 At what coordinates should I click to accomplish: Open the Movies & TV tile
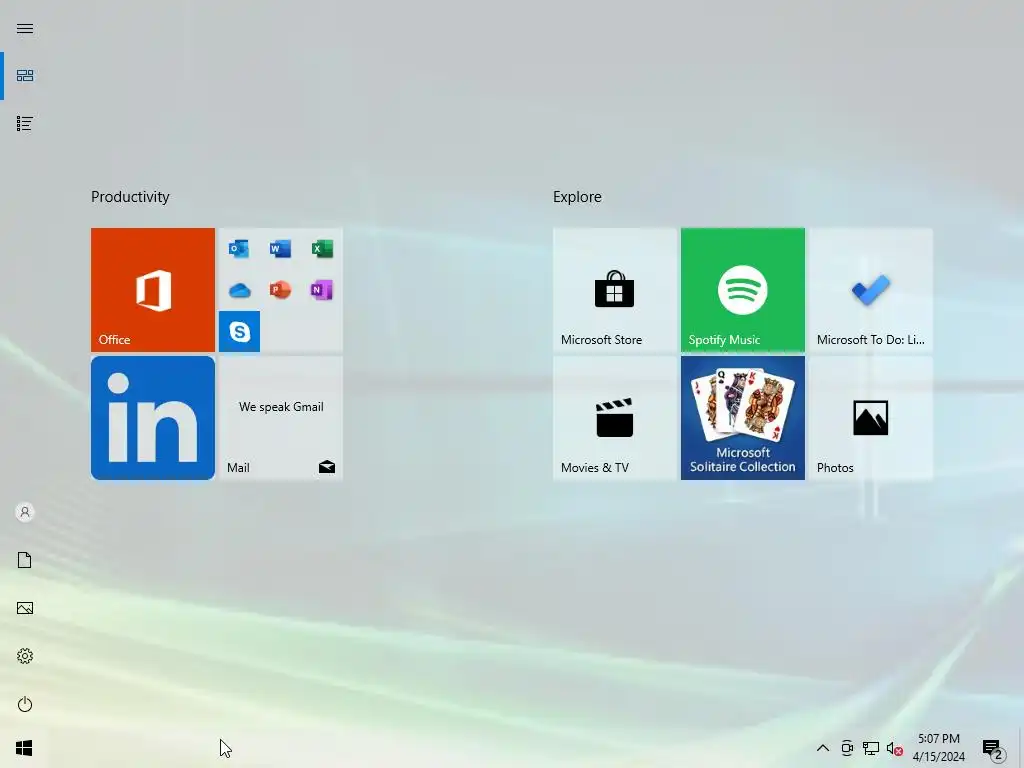[615, 418]
